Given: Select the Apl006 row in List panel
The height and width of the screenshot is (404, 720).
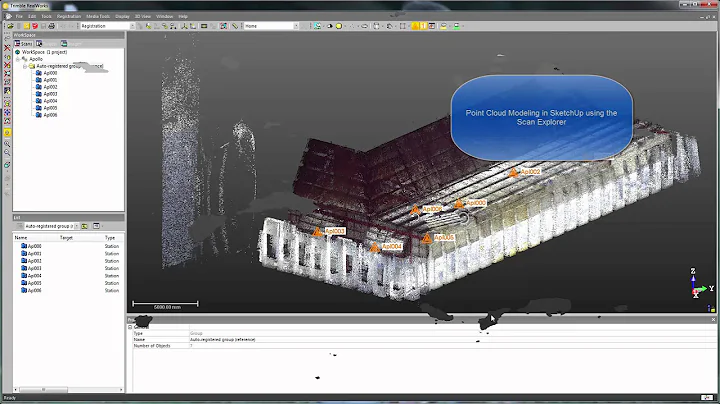Looking at the screenshot, I should 68,291.
